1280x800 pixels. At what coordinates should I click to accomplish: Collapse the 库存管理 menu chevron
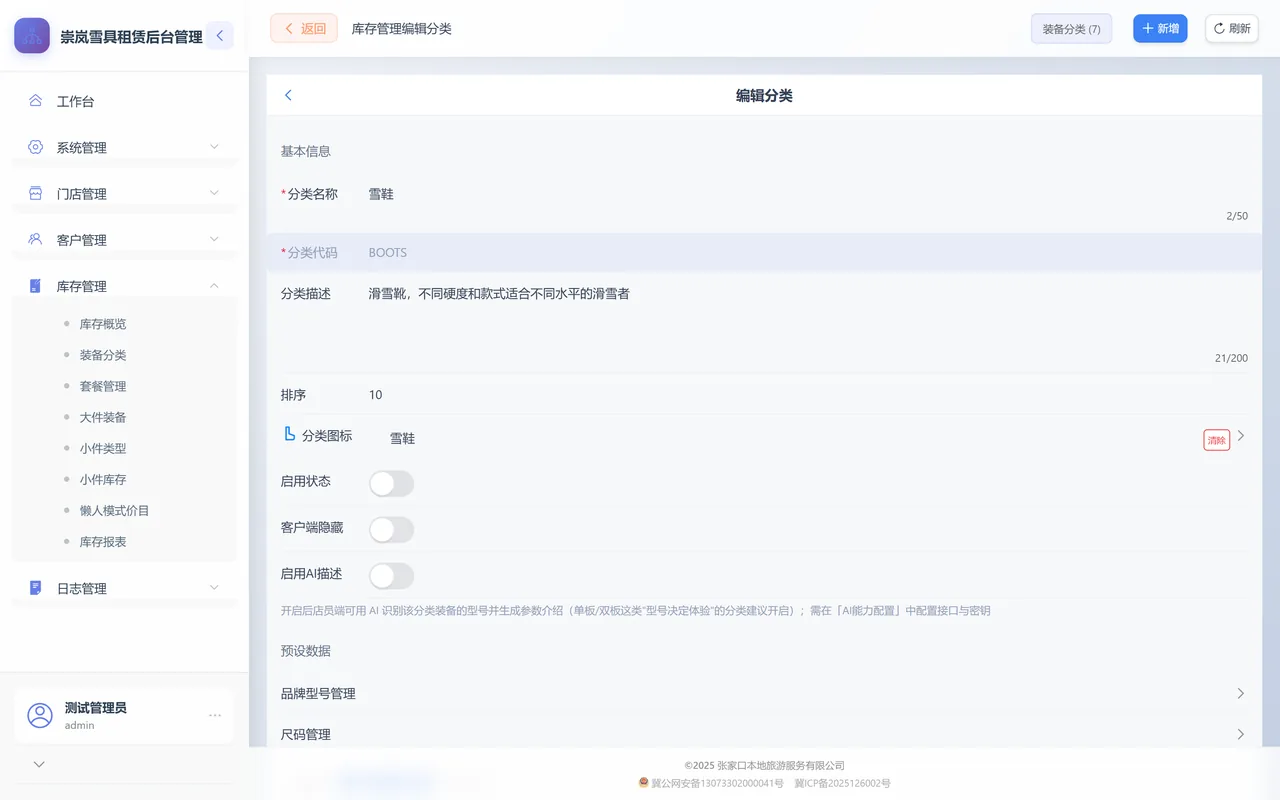(x=214, y=286)
